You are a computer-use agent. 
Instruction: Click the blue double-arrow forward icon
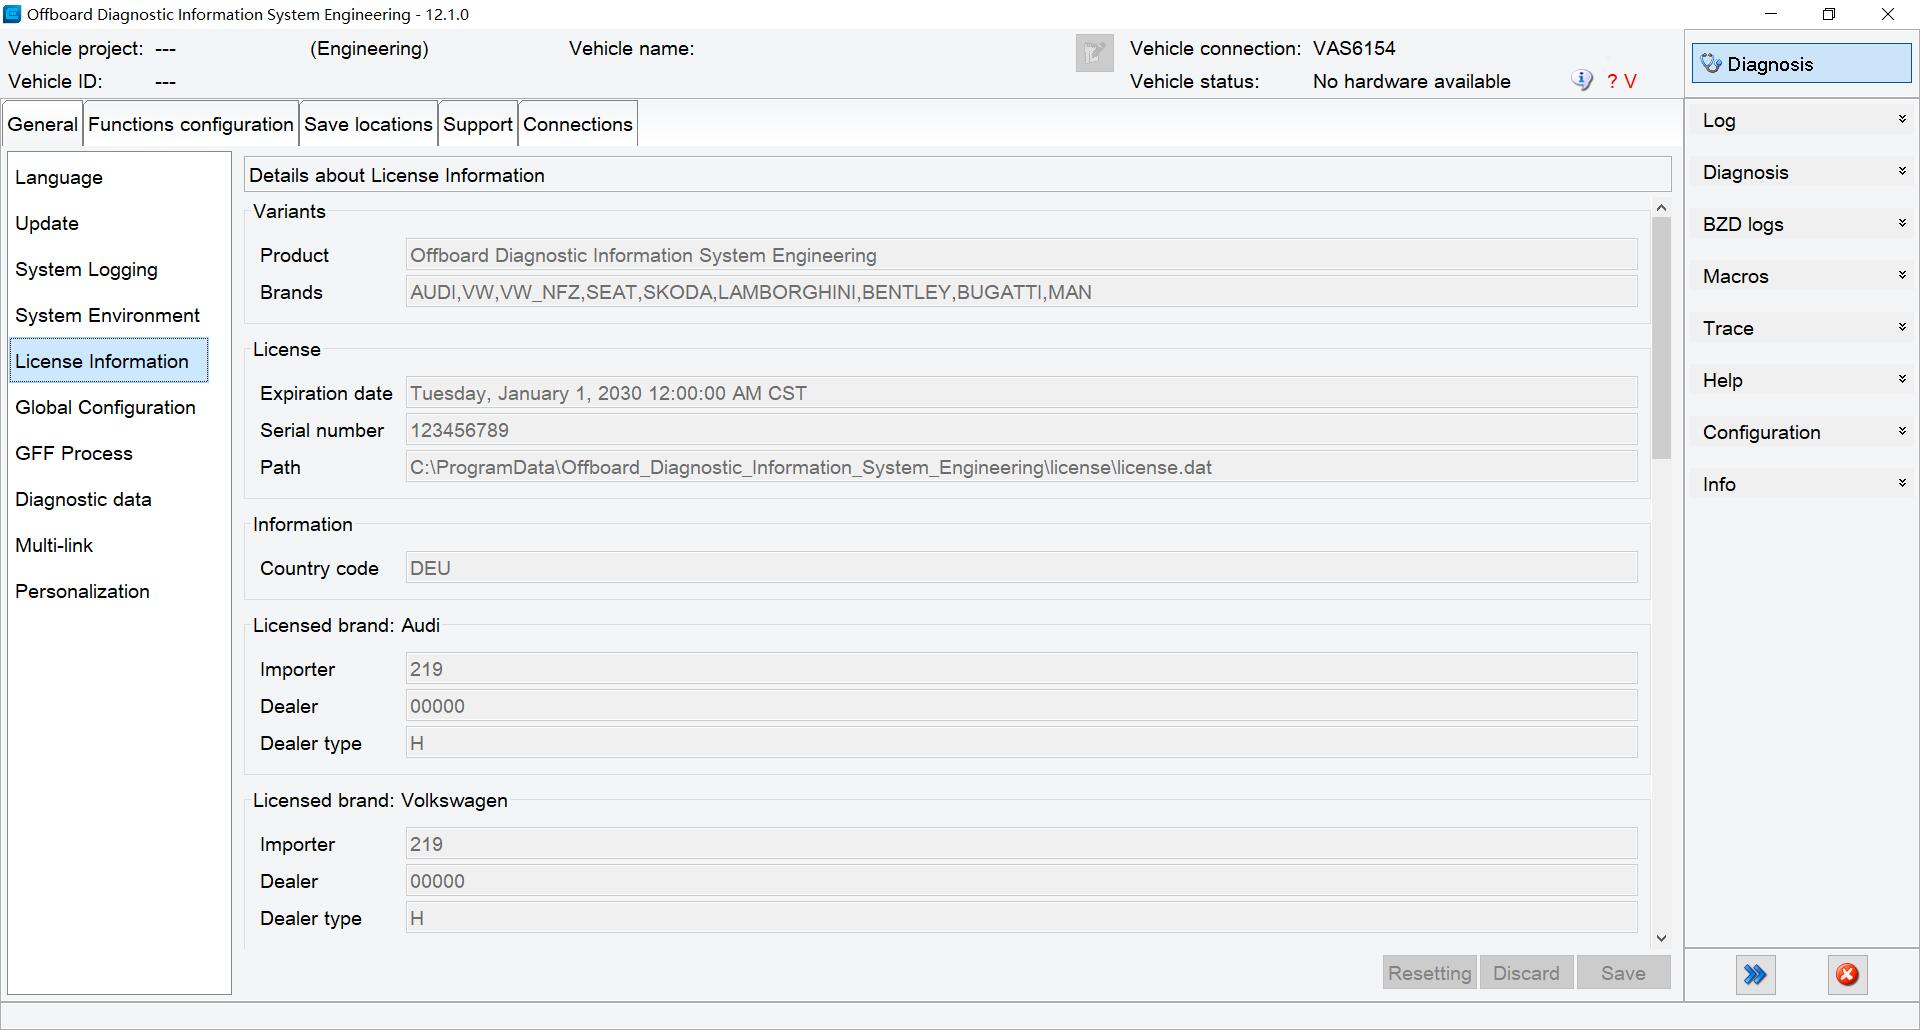pos(1755,975)
